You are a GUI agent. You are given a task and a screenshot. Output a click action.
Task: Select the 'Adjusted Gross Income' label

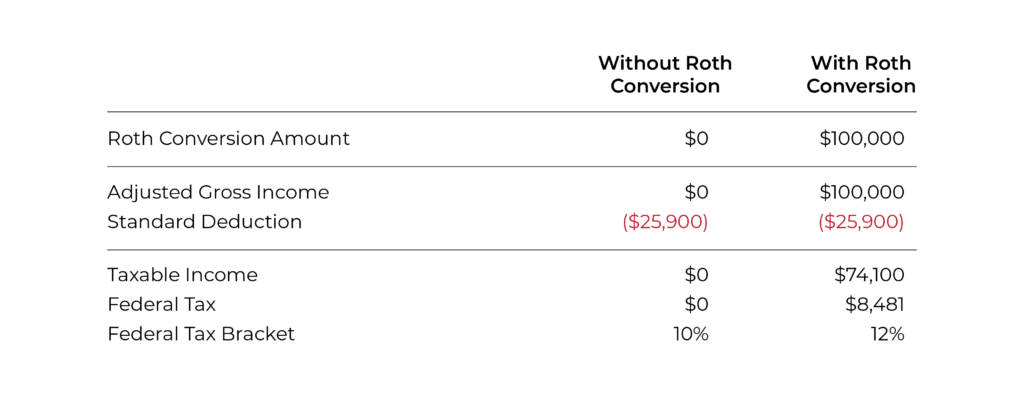pyautogui.click(x=218, y=193)
